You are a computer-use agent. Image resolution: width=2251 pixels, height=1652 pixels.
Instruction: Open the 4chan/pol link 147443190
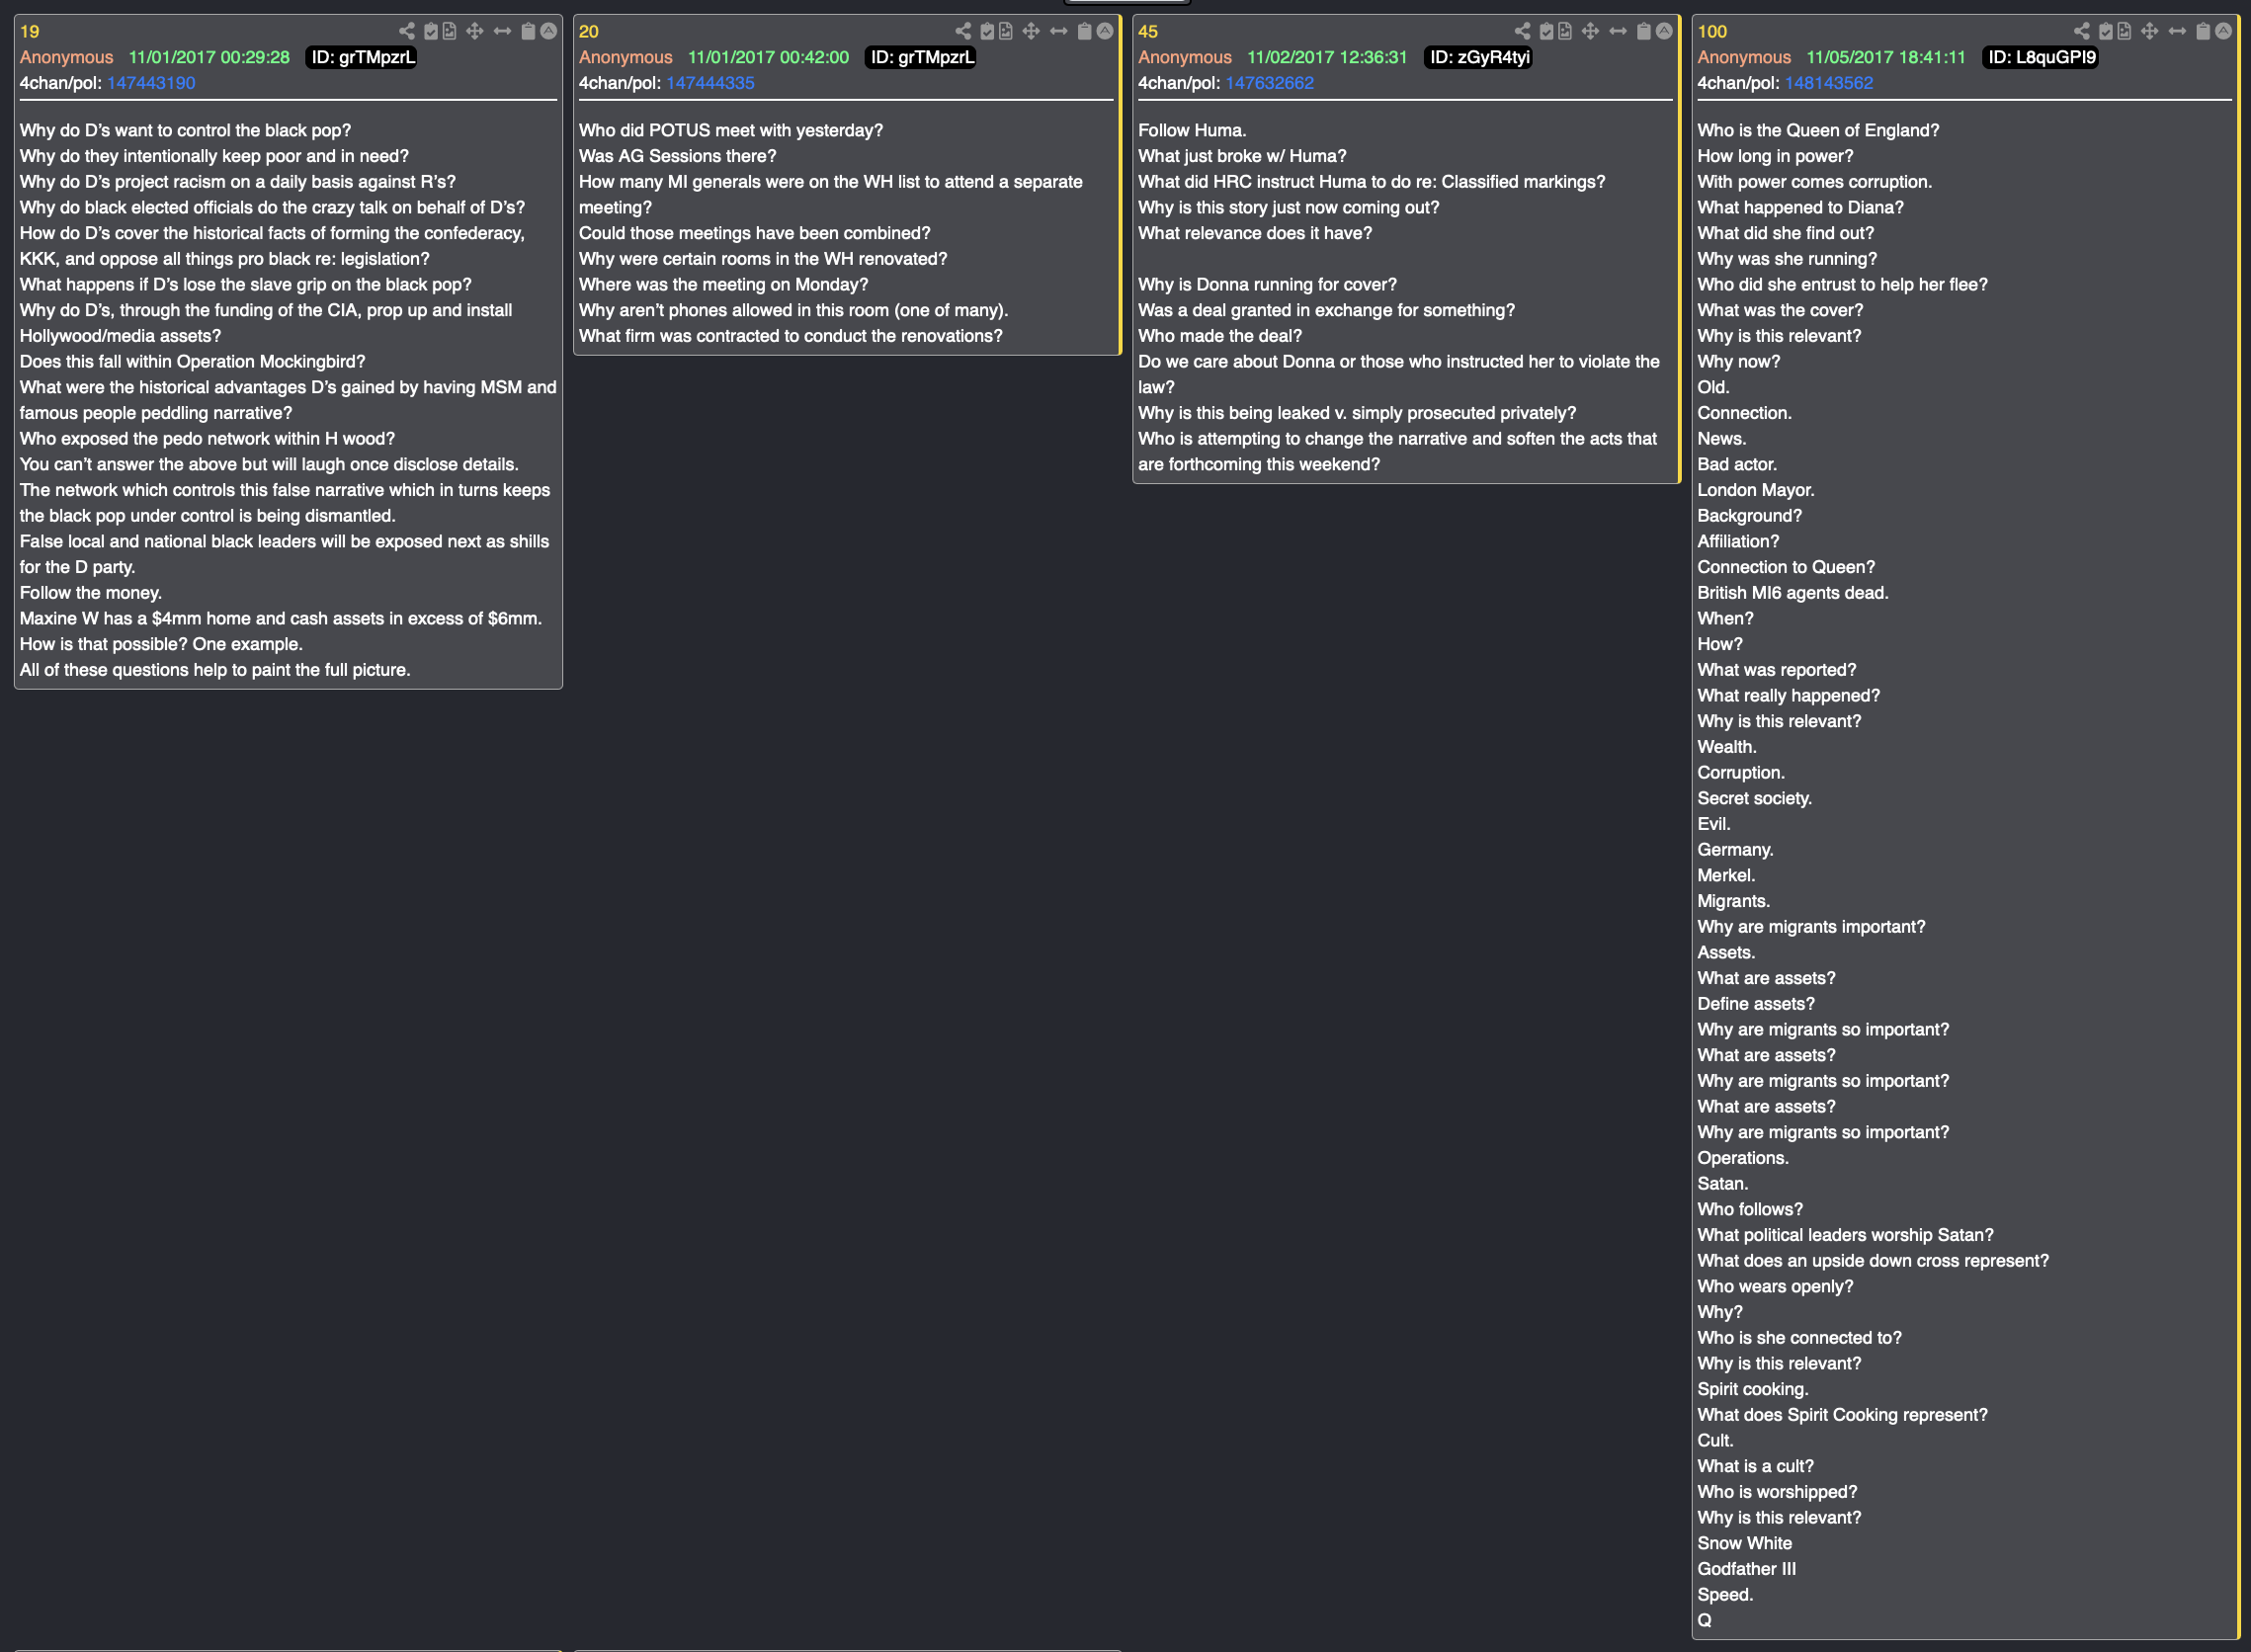click(x=151, y=83)
